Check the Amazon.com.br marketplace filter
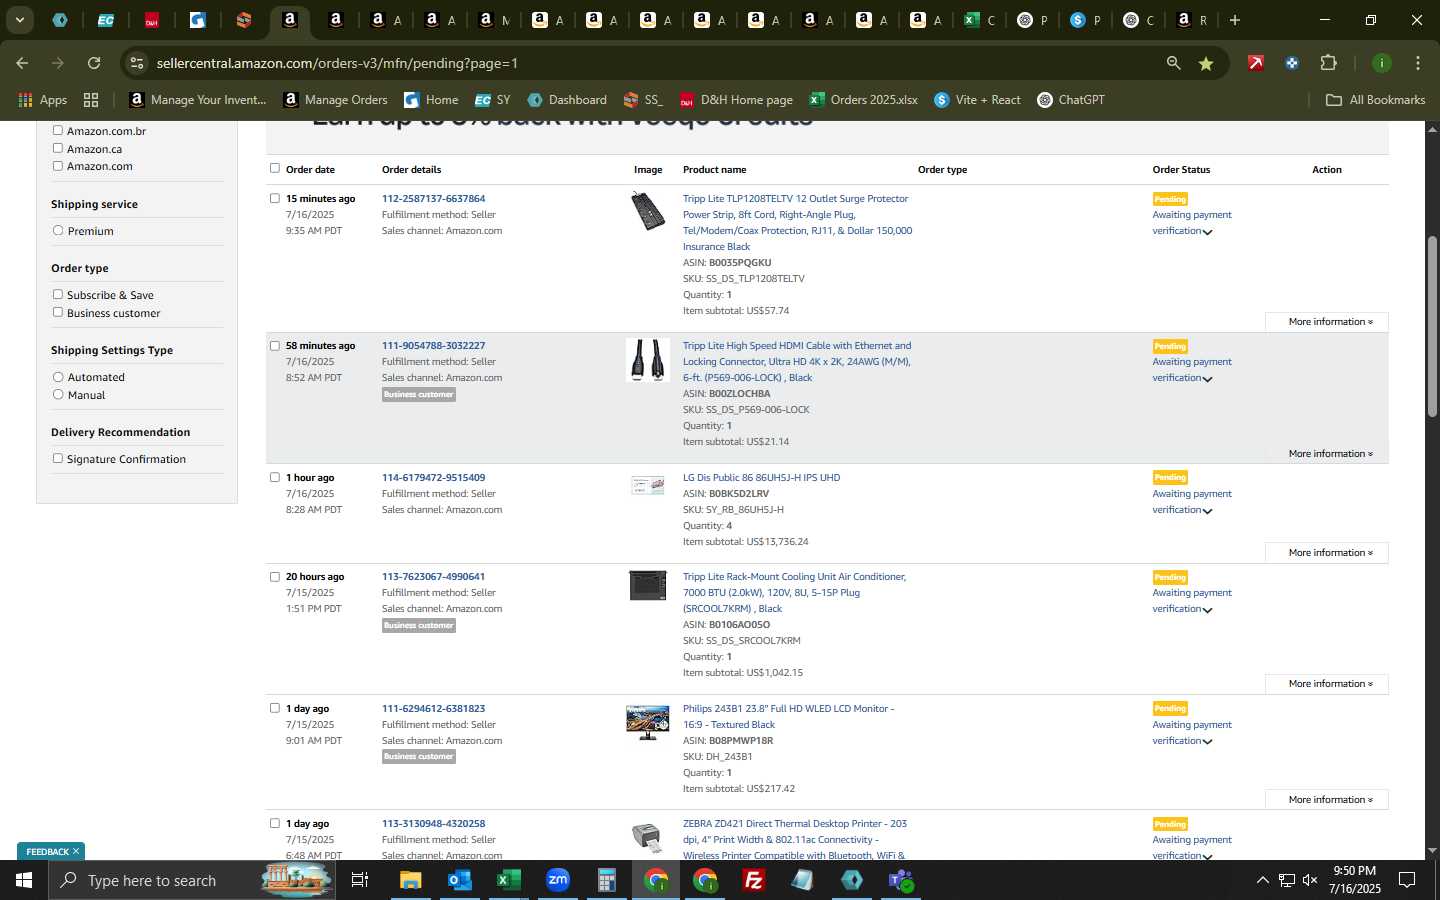This screenshot has height=900, width=1440. [57, 130]
